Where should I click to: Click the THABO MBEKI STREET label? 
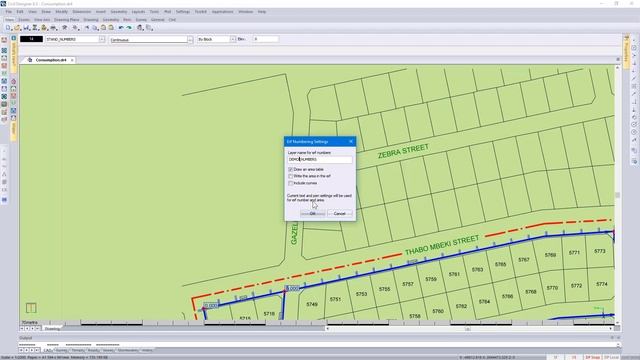[x=442, y=245]
